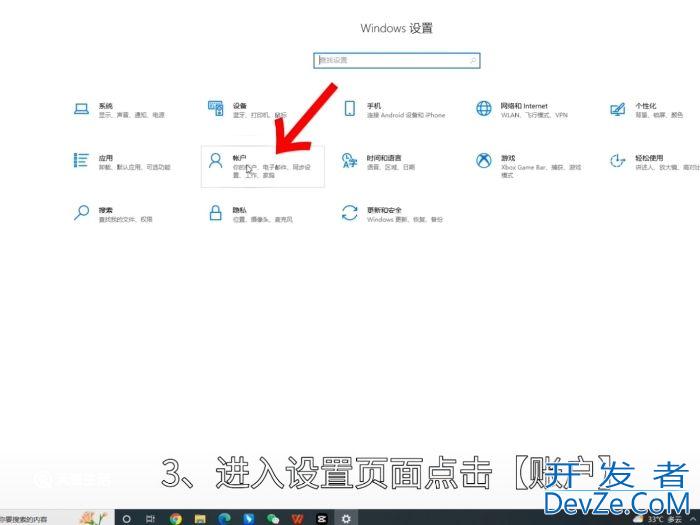Open Cortana circle on the taskbar
Viewport: 700px width, 525px height.
pos(127,519)
